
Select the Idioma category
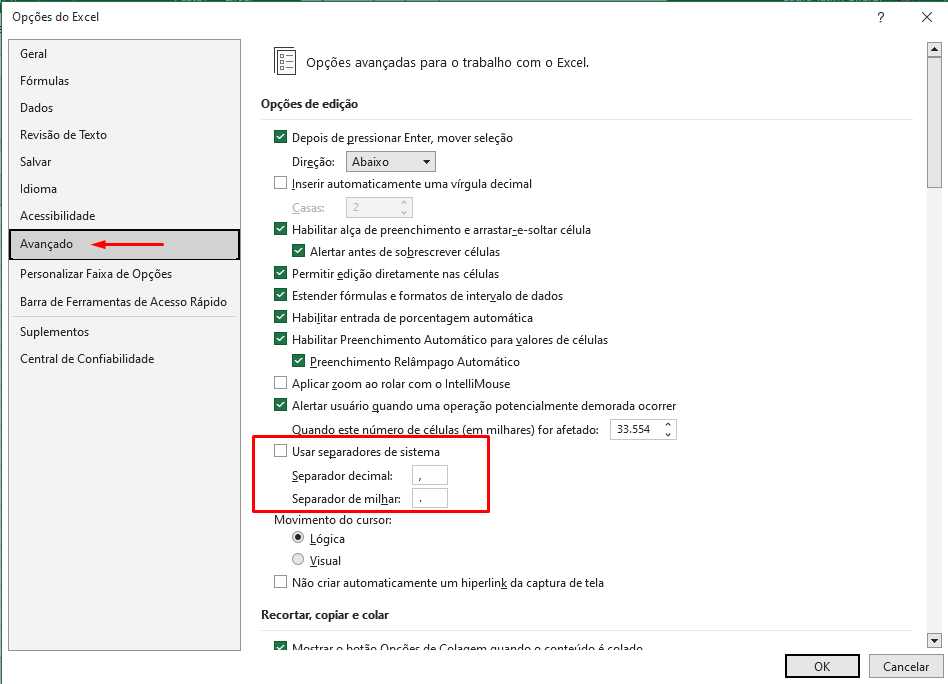tap(125, 189)
